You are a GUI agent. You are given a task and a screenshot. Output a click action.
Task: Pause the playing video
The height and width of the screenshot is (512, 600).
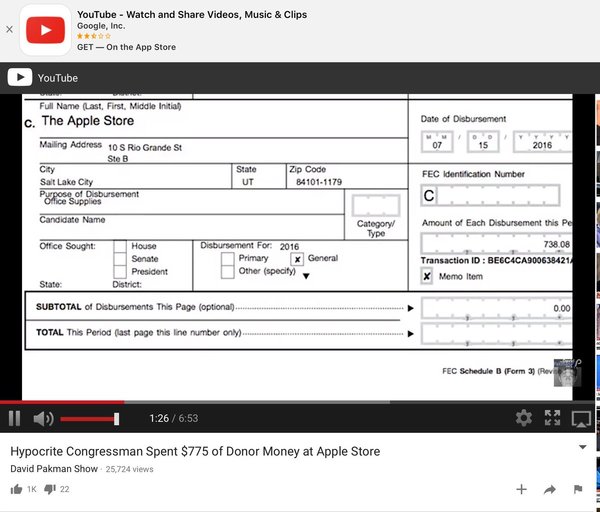[15, 418]
